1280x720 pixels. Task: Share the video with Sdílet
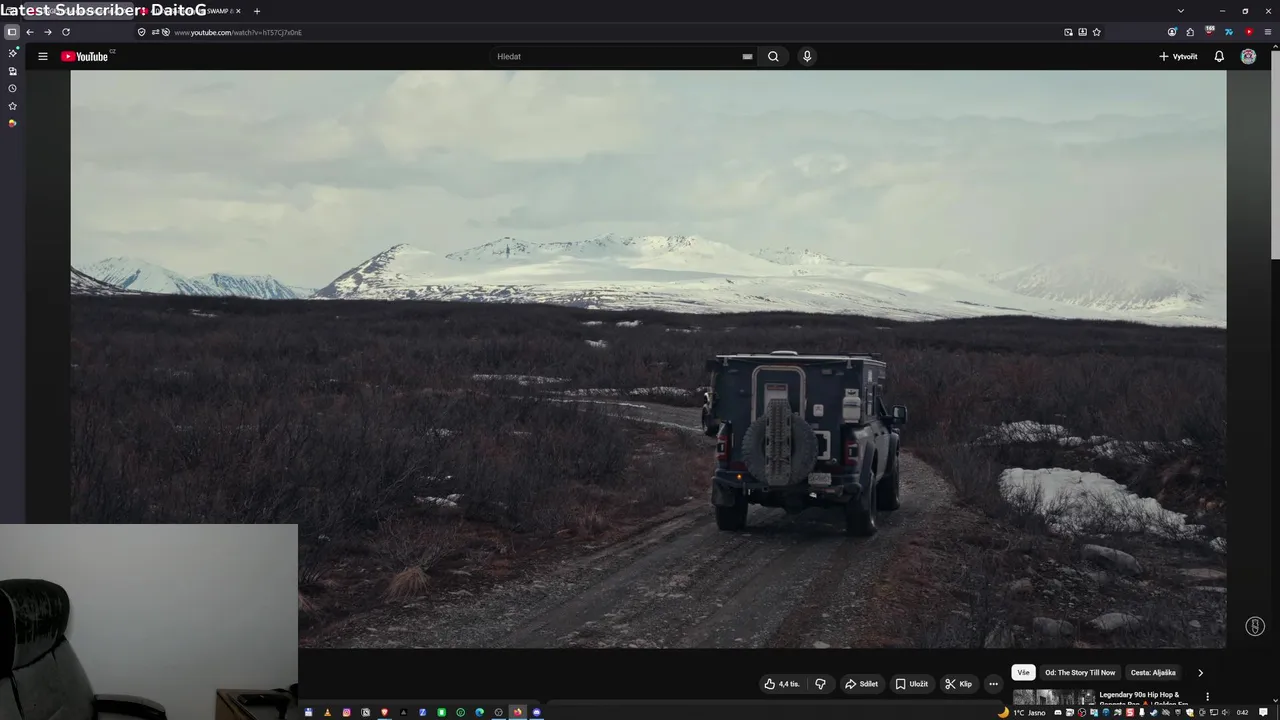click(861, 684)
